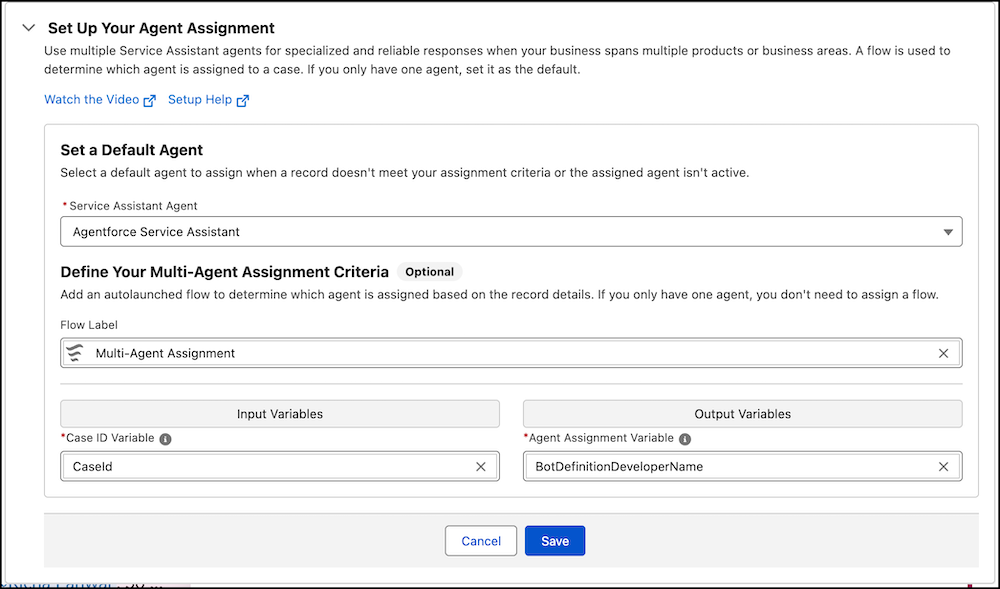Clear the Multi-Agent Assignment flow selection

(x=943, y=353)
